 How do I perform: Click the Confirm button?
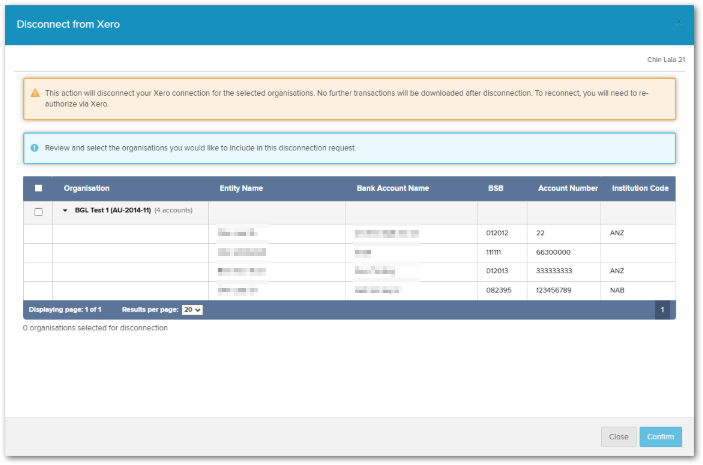(660, 437)
